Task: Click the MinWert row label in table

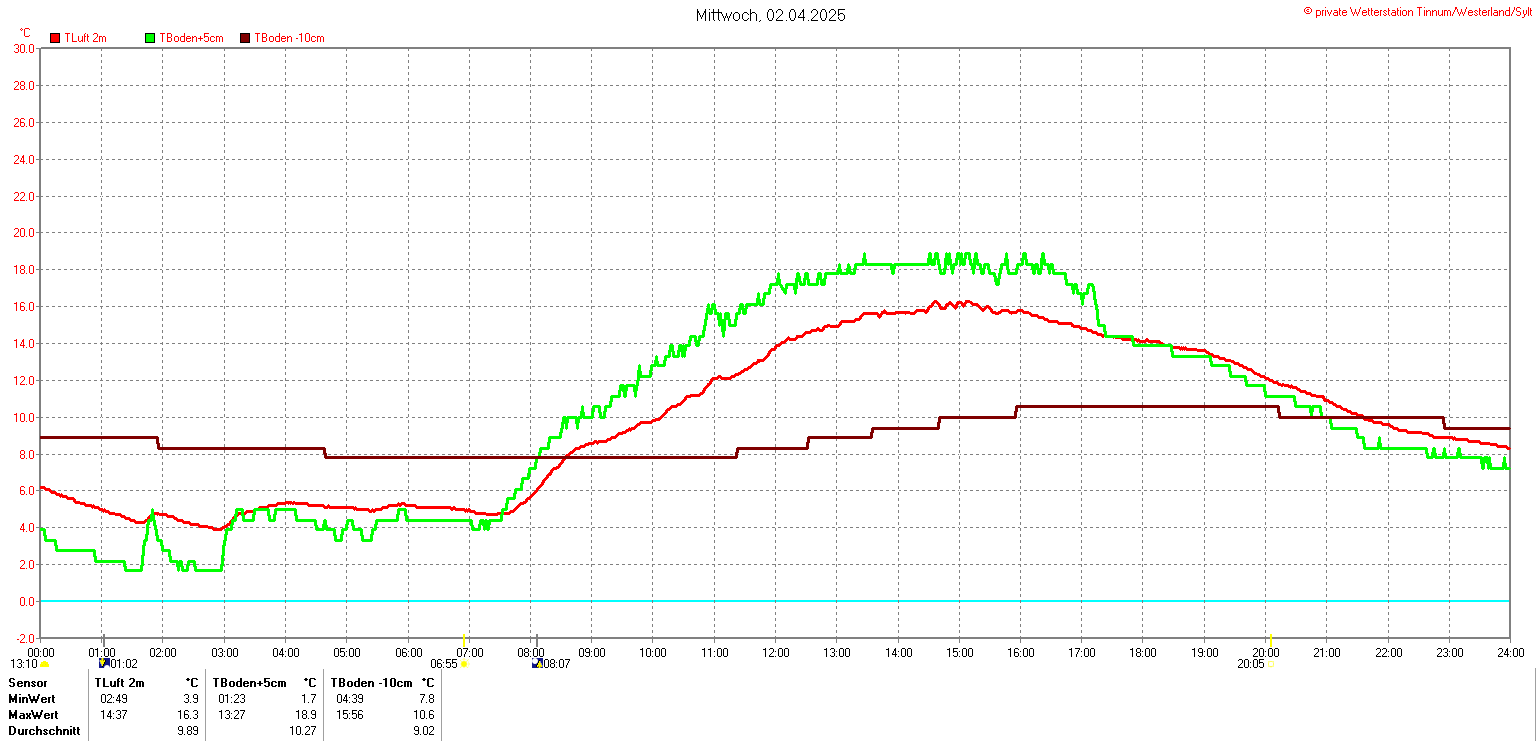Action: tap(31, 699)
